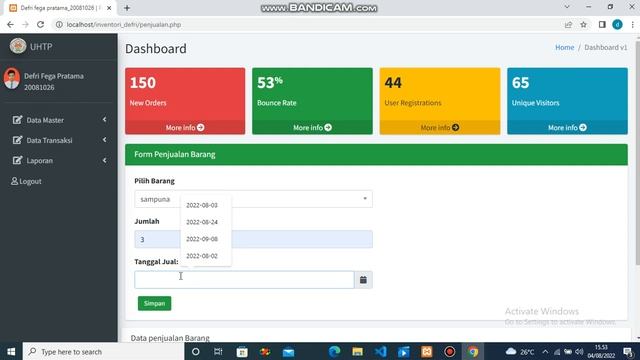
Task: Click the browser back arrow
Action: point(10,24)
